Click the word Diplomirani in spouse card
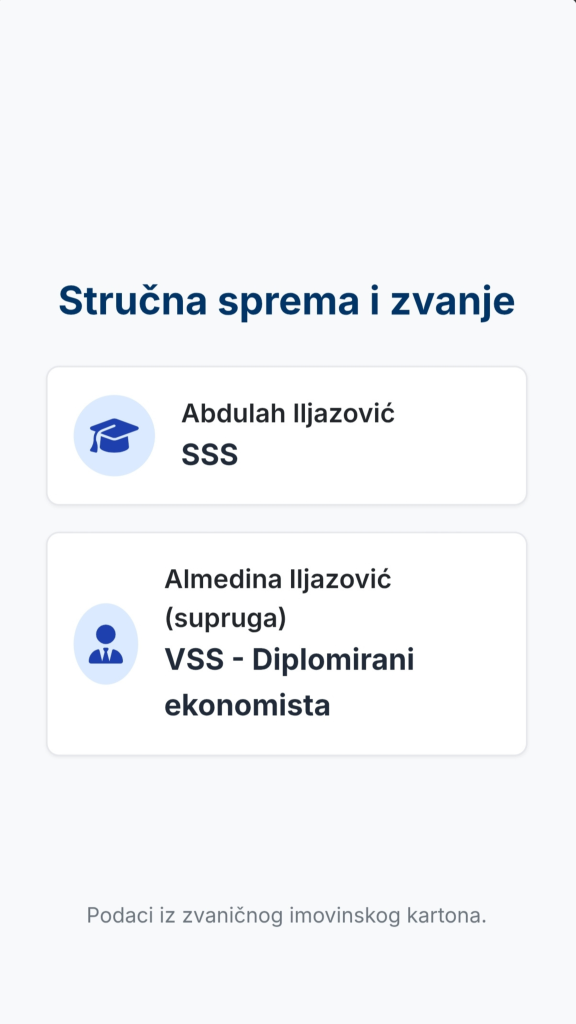 [x=333, y=660]
